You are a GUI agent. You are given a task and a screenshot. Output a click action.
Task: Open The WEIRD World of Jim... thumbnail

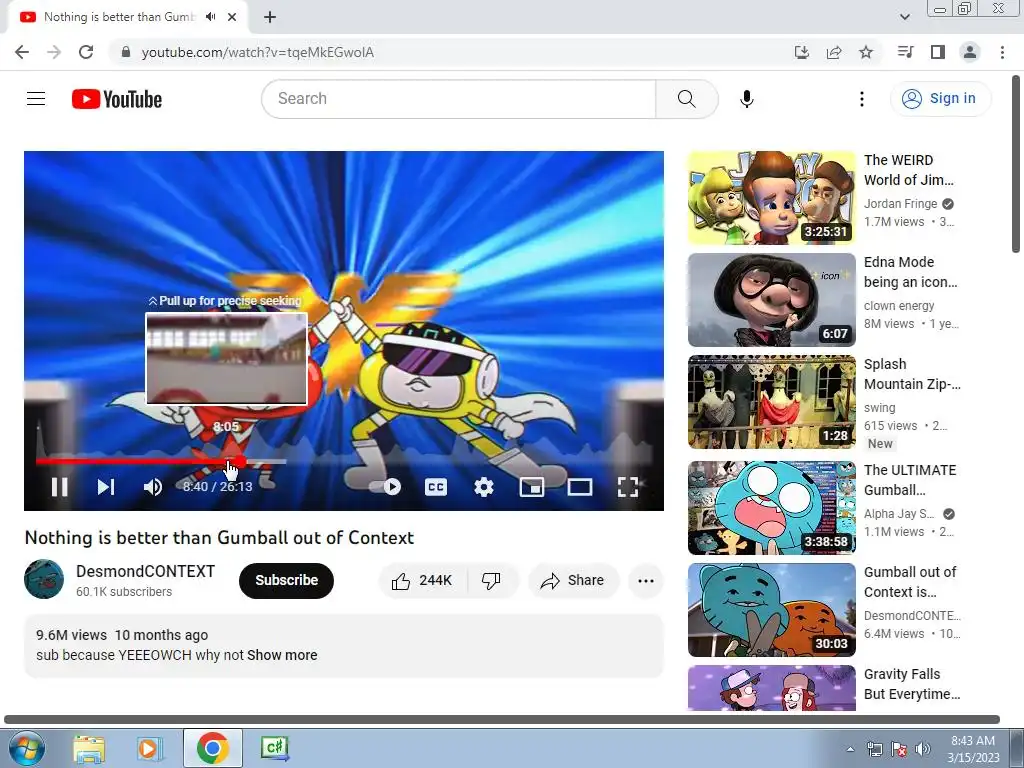point(771,198)
